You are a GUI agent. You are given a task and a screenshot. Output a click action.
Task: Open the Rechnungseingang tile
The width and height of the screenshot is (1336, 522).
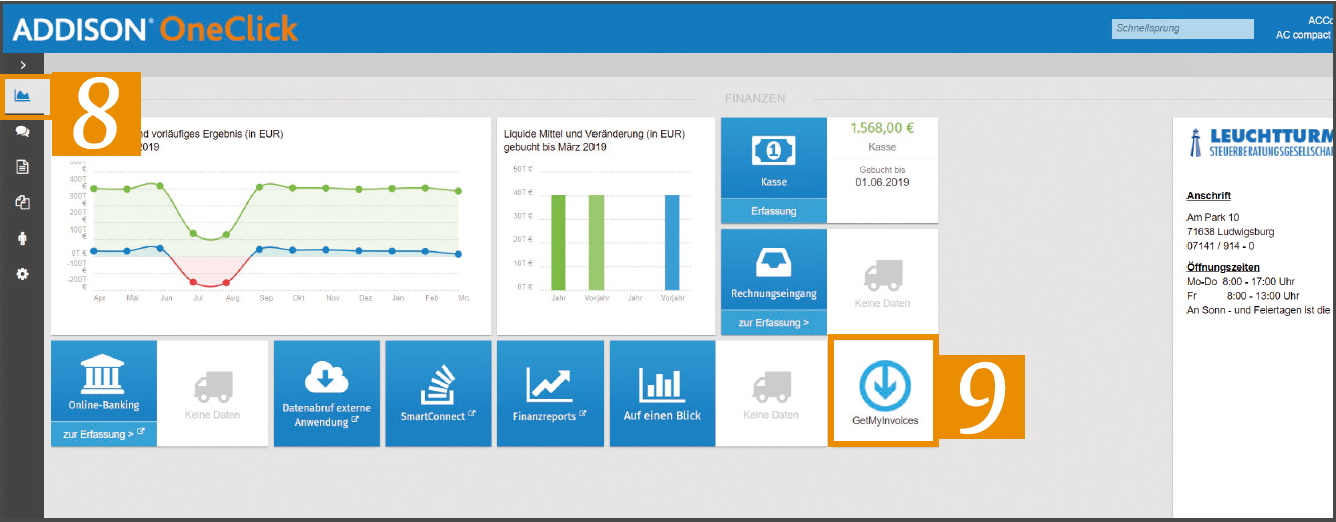coord(774,269)
